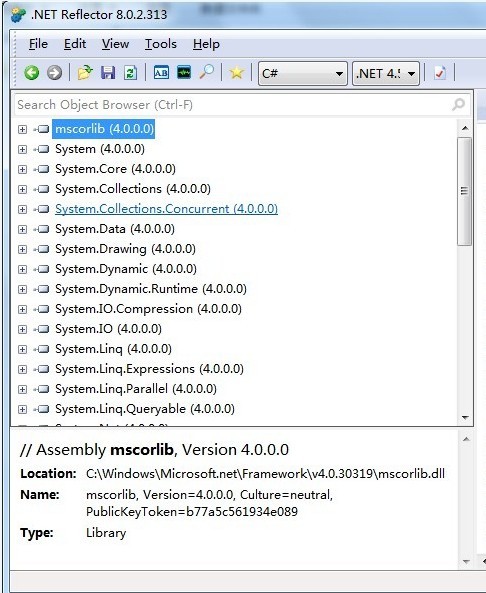Image resolution: width=486 pixels, height=593 pixels.
Task: Select System.Collections (4.0.0.0)
Action: click(x=133, y=189)
